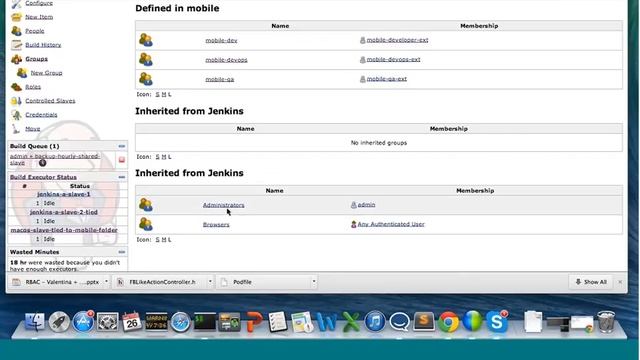Open the jenkins-a-slave-2-tied executor link
The height and width of the screenshot is (360, 640).
(64, 212)
